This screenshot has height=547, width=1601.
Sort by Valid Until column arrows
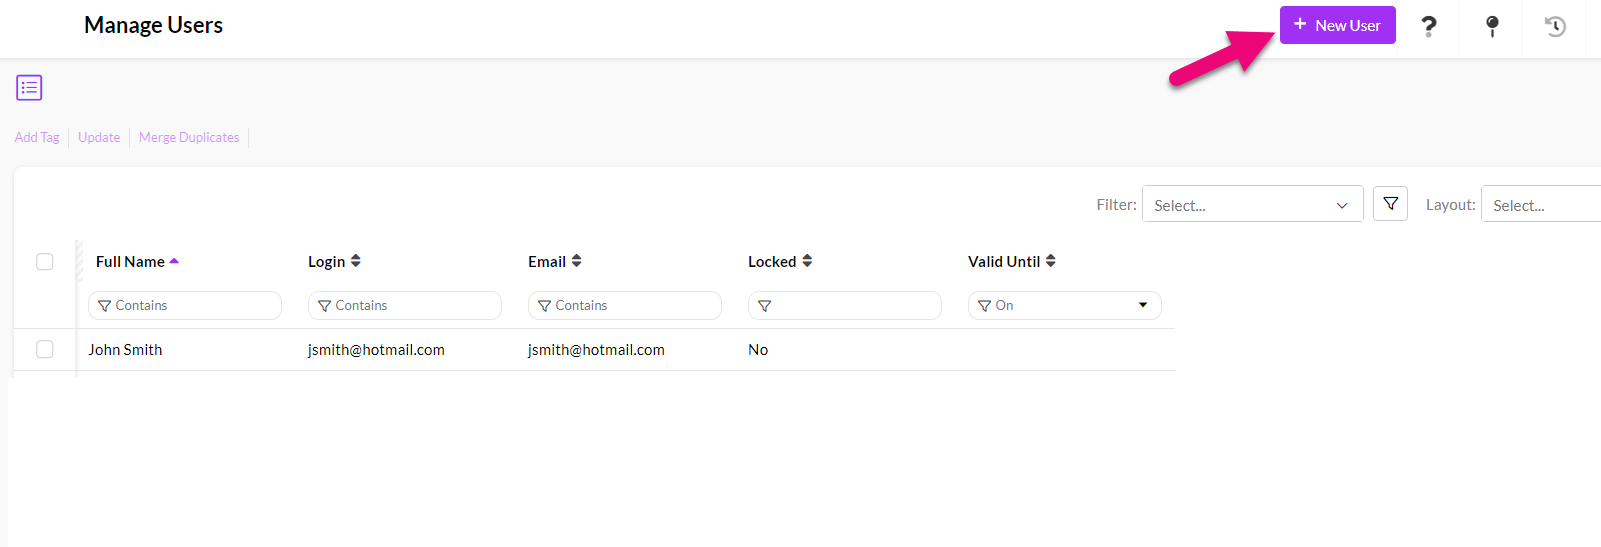(1050, 261)
